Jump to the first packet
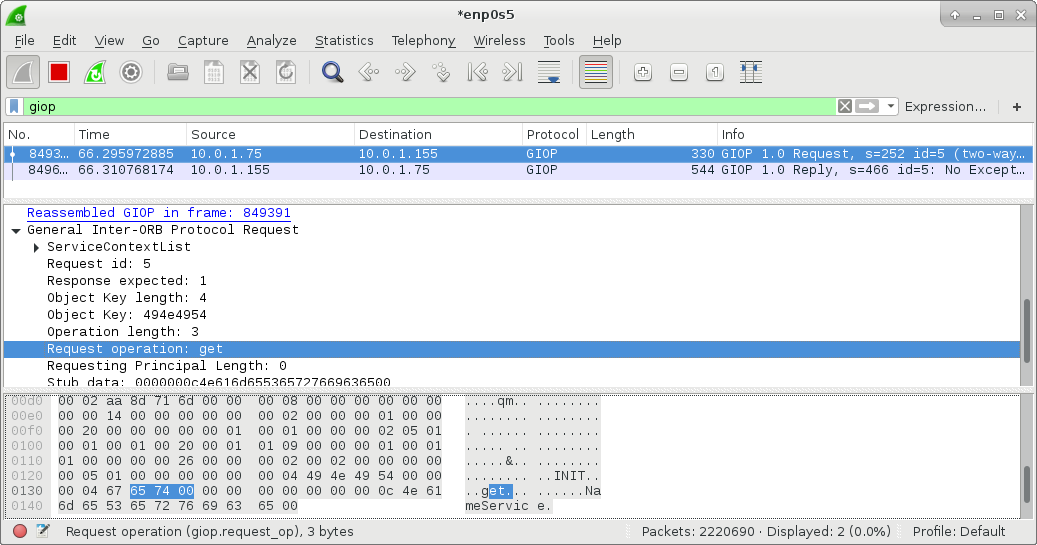 point(477,72)
